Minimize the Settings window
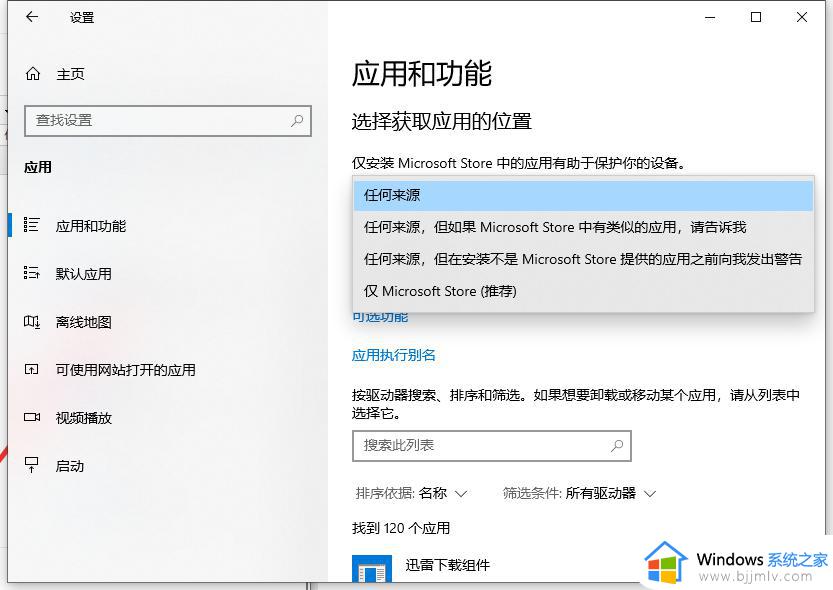The image size is (833, 590). coord(710,17)
